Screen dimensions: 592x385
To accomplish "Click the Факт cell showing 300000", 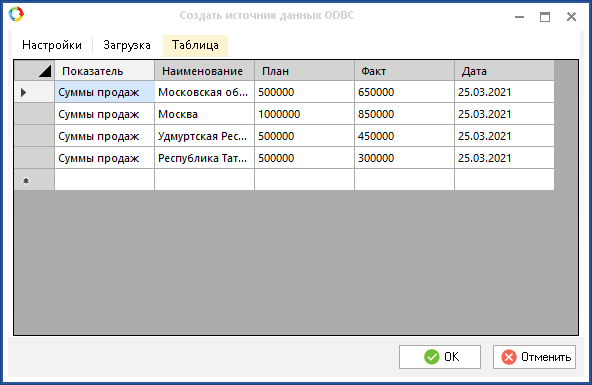I will point(404,158).
